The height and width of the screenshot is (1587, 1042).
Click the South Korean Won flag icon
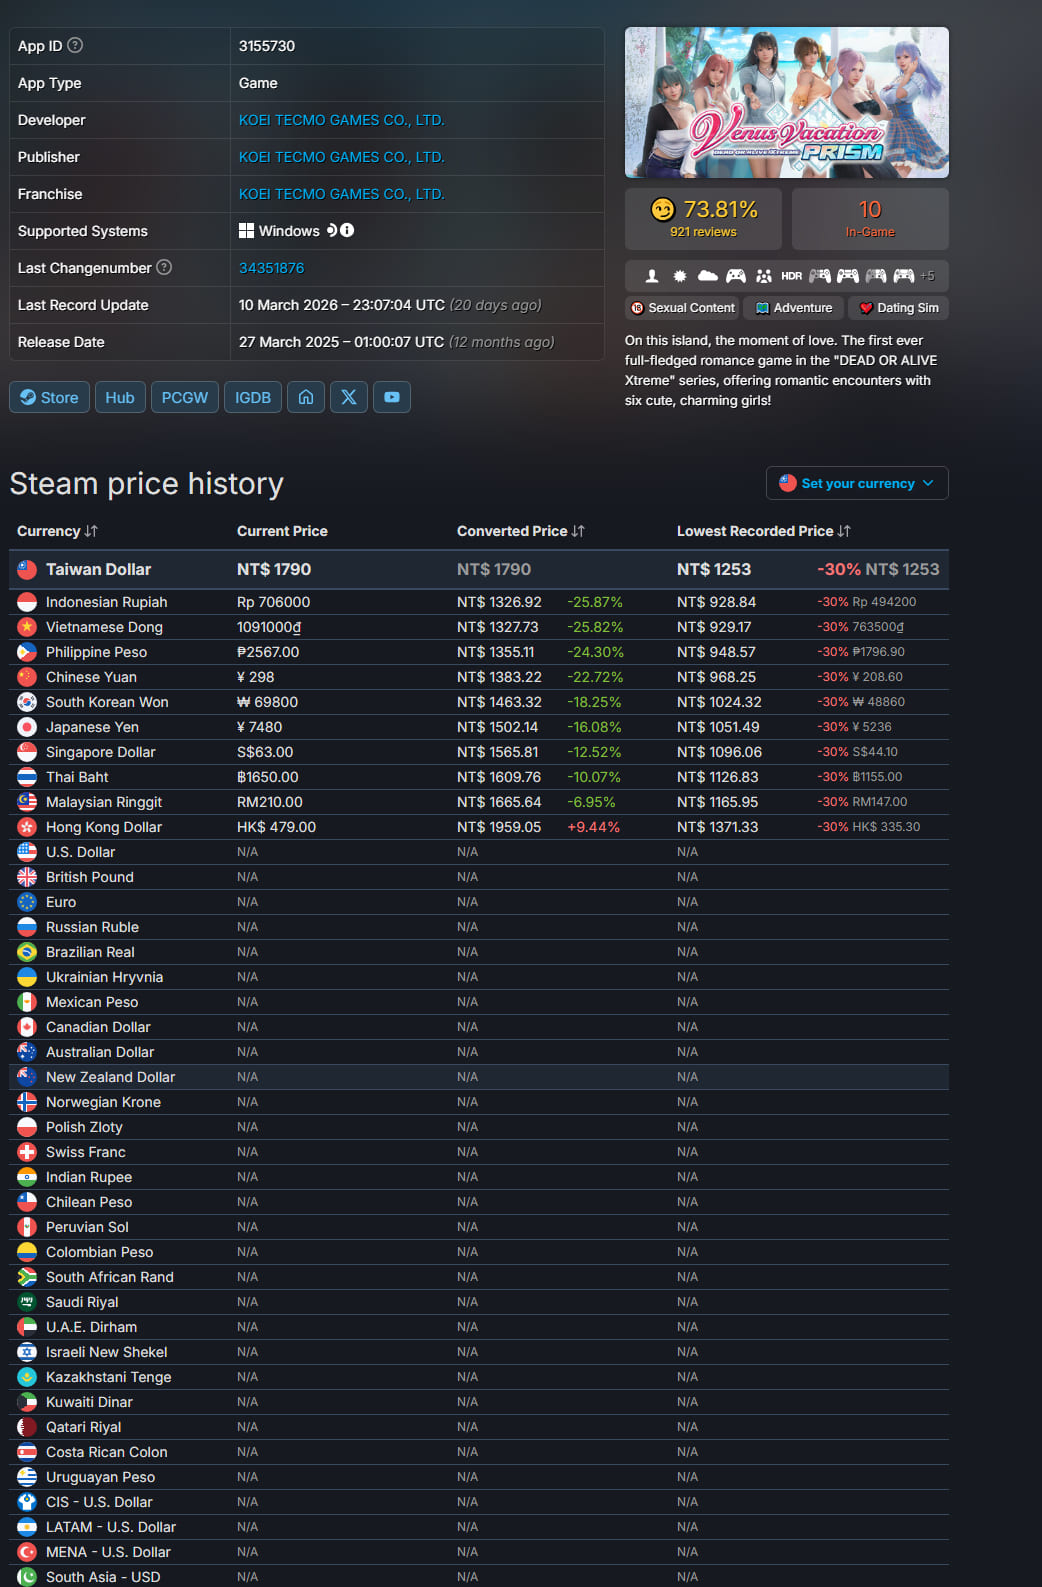[27, 702]
